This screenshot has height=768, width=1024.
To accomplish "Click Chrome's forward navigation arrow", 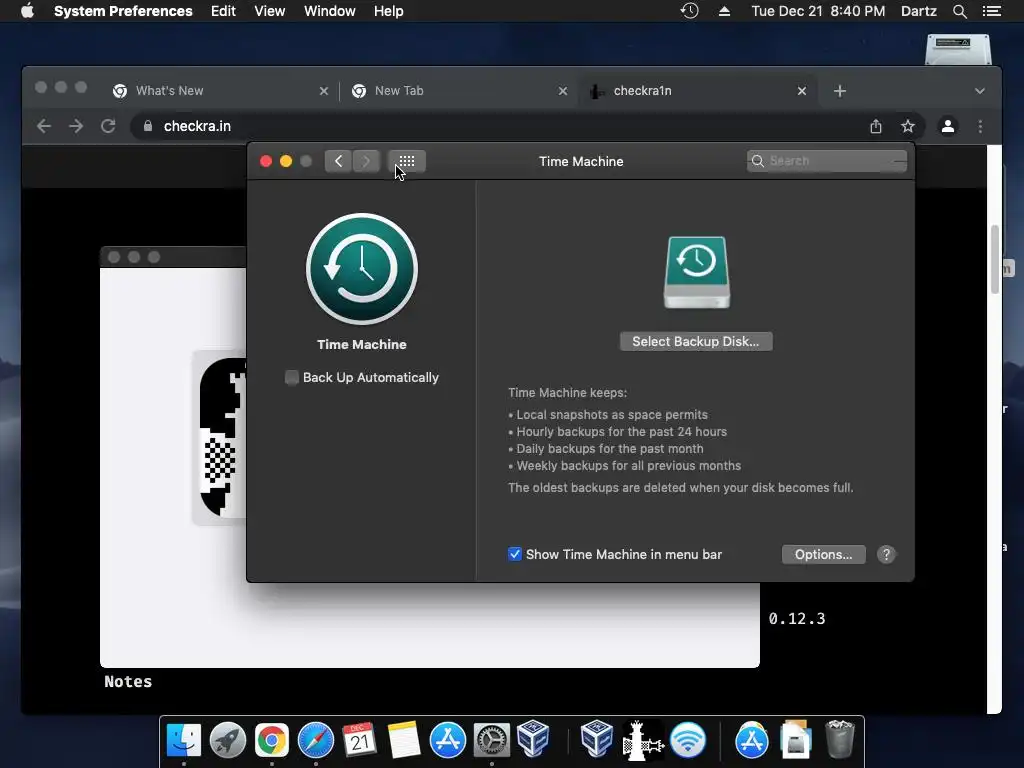I will [76, 126].
